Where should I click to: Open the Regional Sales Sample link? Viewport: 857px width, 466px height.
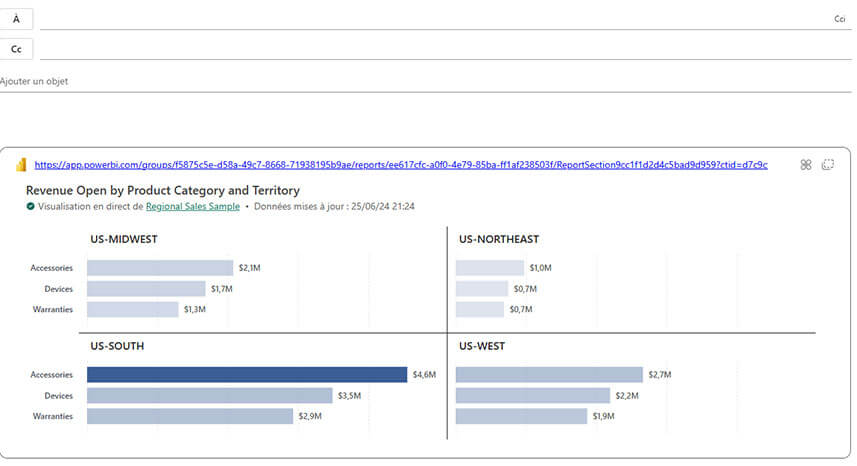point(192,207)
